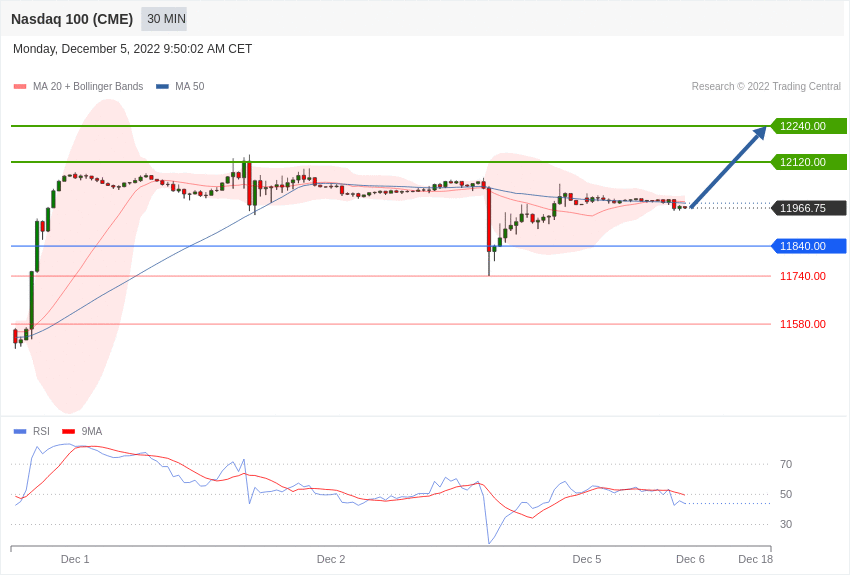Click the 9MA legend label
This screenshot has width=850, height=576.
coord(92,431)
